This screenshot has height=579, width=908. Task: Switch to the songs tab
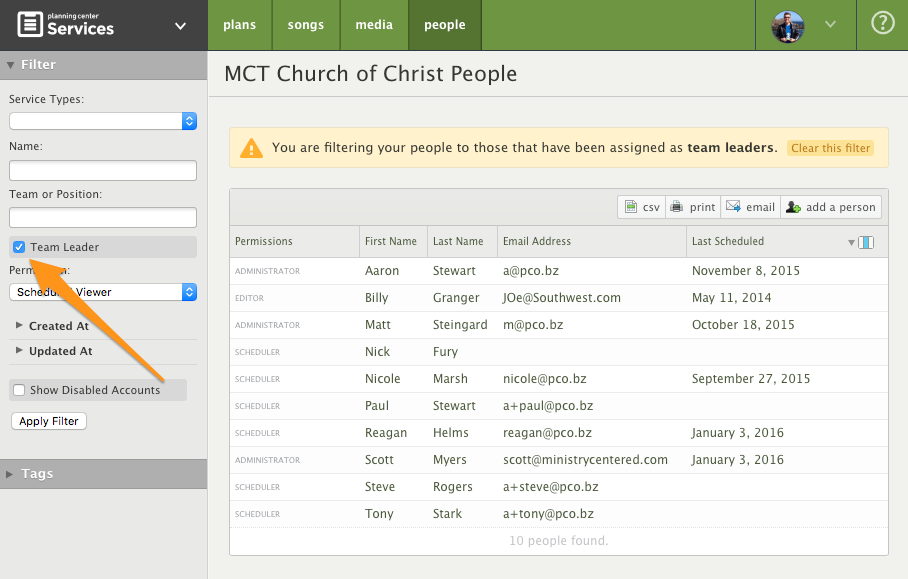(x=306, y=24)
